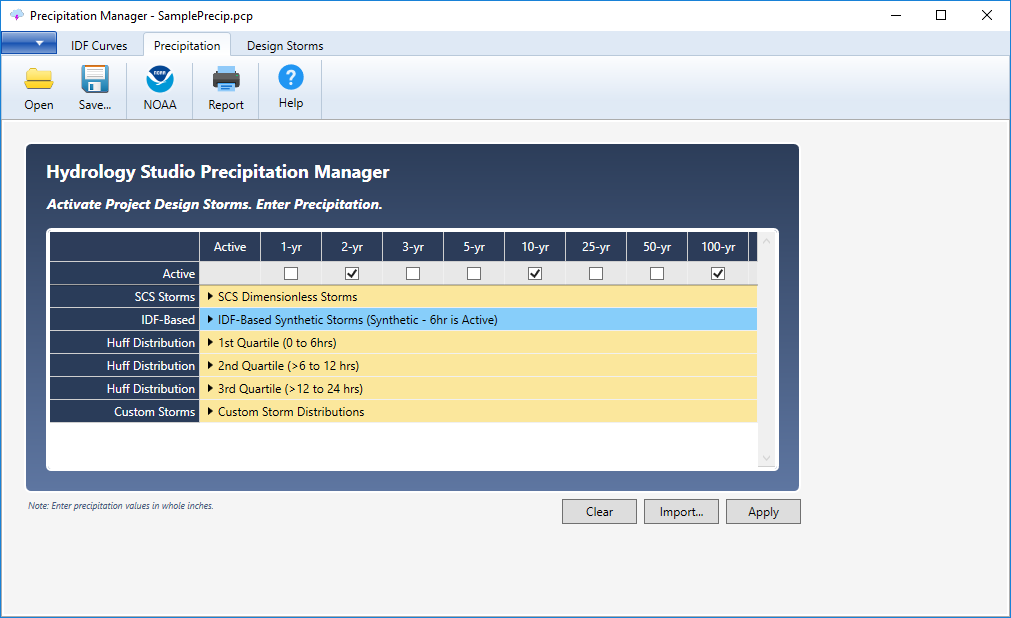1011x618 pixels.
Task: Enable the 3-yr active checkbox
Action: (x=413, y=274)
